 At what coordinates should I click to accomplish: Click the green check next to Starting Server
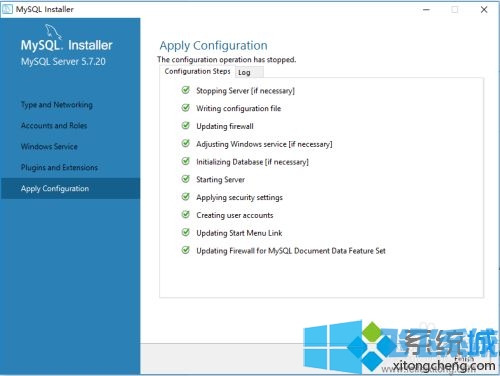click(x=186, y=179)
